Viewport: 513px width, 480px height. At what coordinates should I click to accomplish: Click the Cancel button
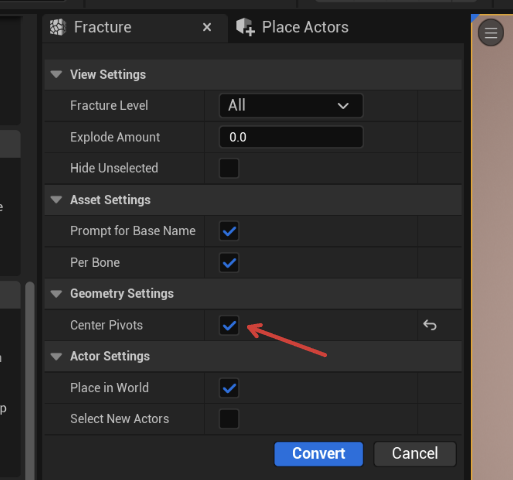point(415,454)
